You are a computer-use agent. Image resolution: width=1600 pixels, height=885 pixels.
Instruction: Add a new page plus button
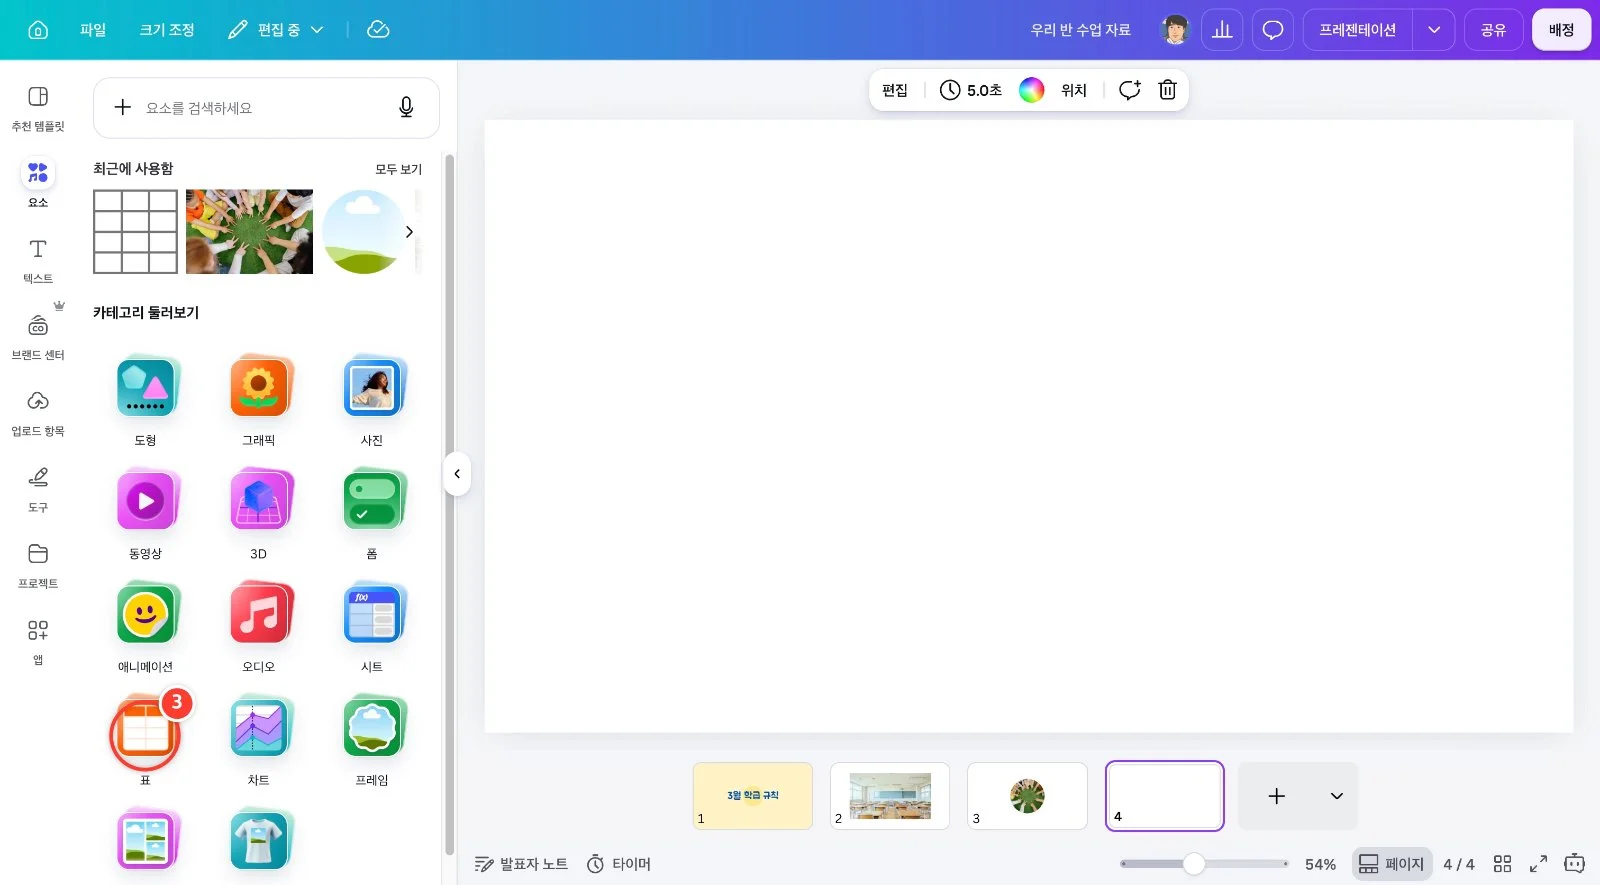pos(1276,796)
